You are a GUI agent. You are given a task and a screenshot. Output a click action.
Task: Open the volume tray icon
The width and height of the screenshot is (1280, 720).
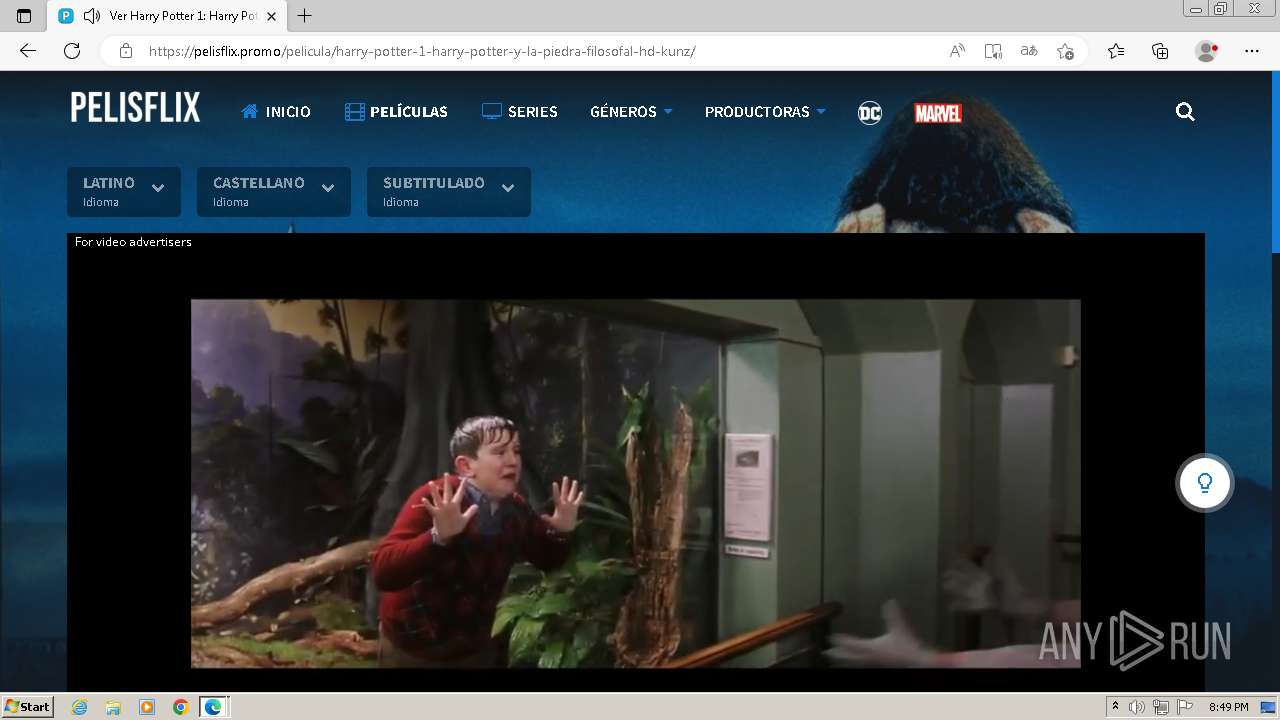(x=1136, y=707)
